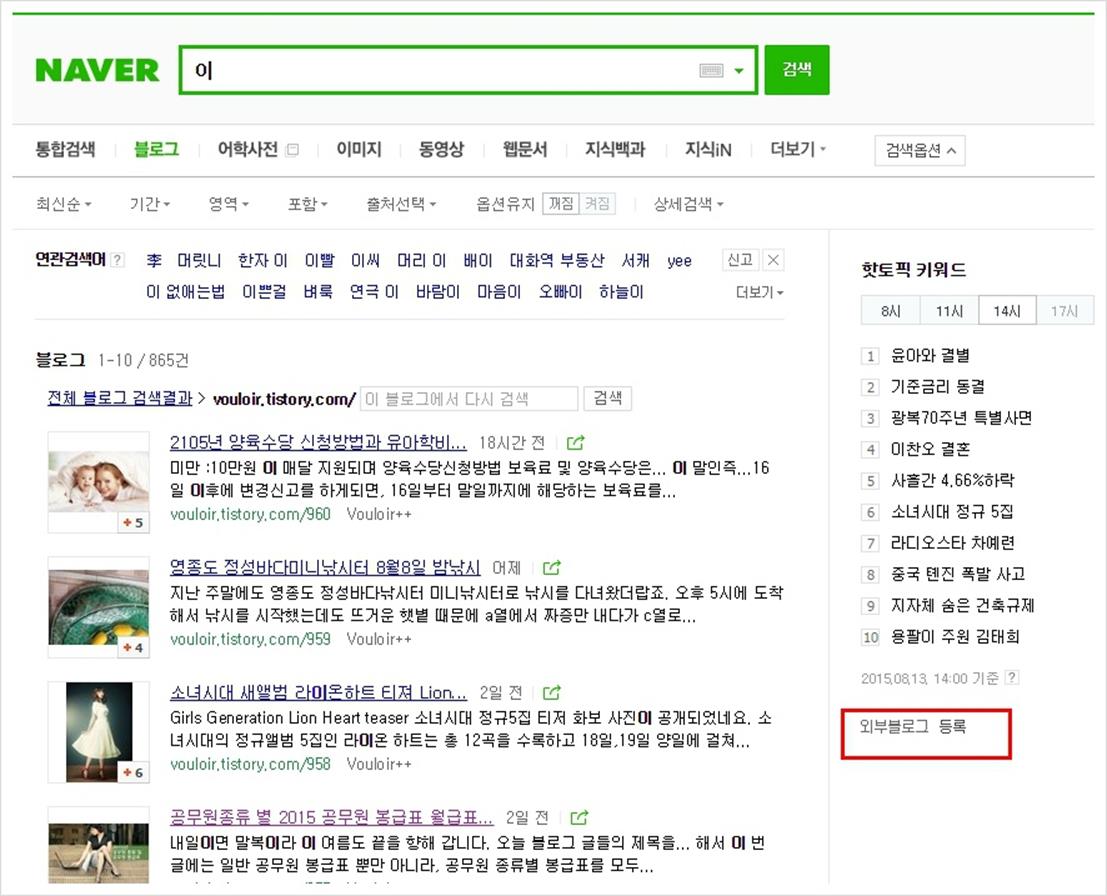Screen dimensions: 1107x896
Task: Click share icon beside 공무원 봉급표 post
Action: [579, 818]
